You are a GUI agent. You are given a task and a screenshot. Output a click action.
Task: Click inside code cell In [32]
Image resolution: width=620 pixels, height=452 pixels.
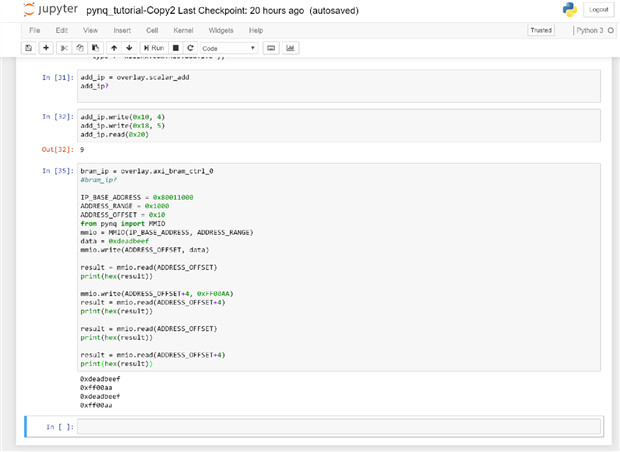pos(339,125)
